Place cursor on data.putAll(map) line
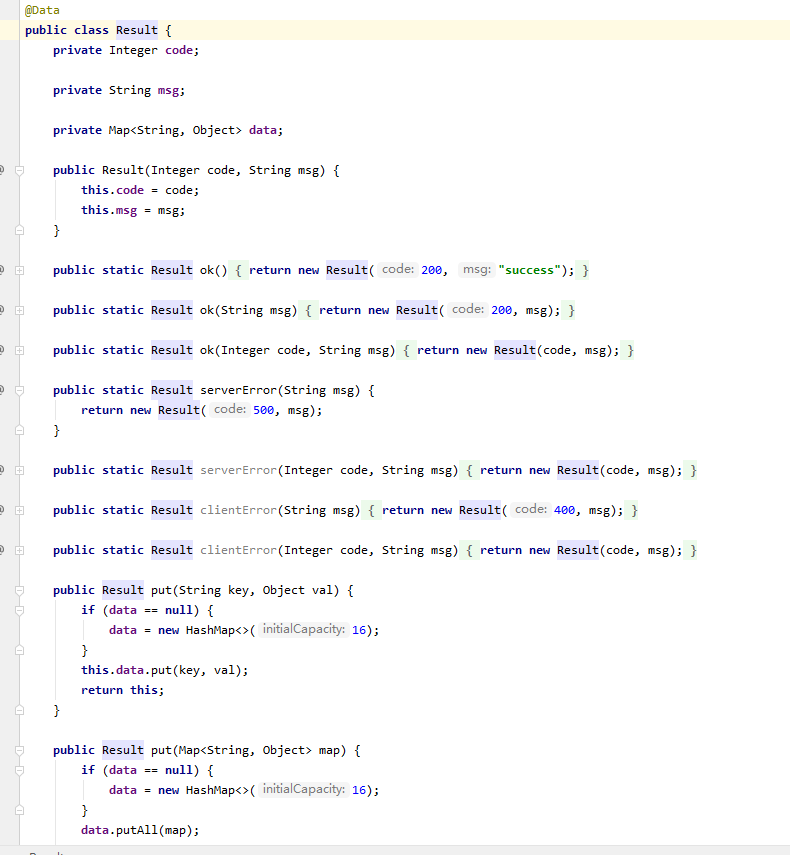The width and height of the screenshot is (790, 855). pos(140,830)
